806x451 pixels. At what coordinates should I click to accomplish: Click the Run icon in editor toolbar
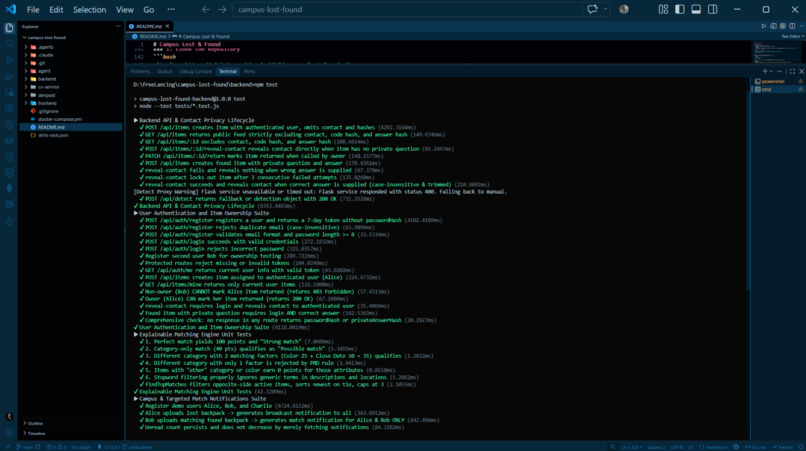763,26
